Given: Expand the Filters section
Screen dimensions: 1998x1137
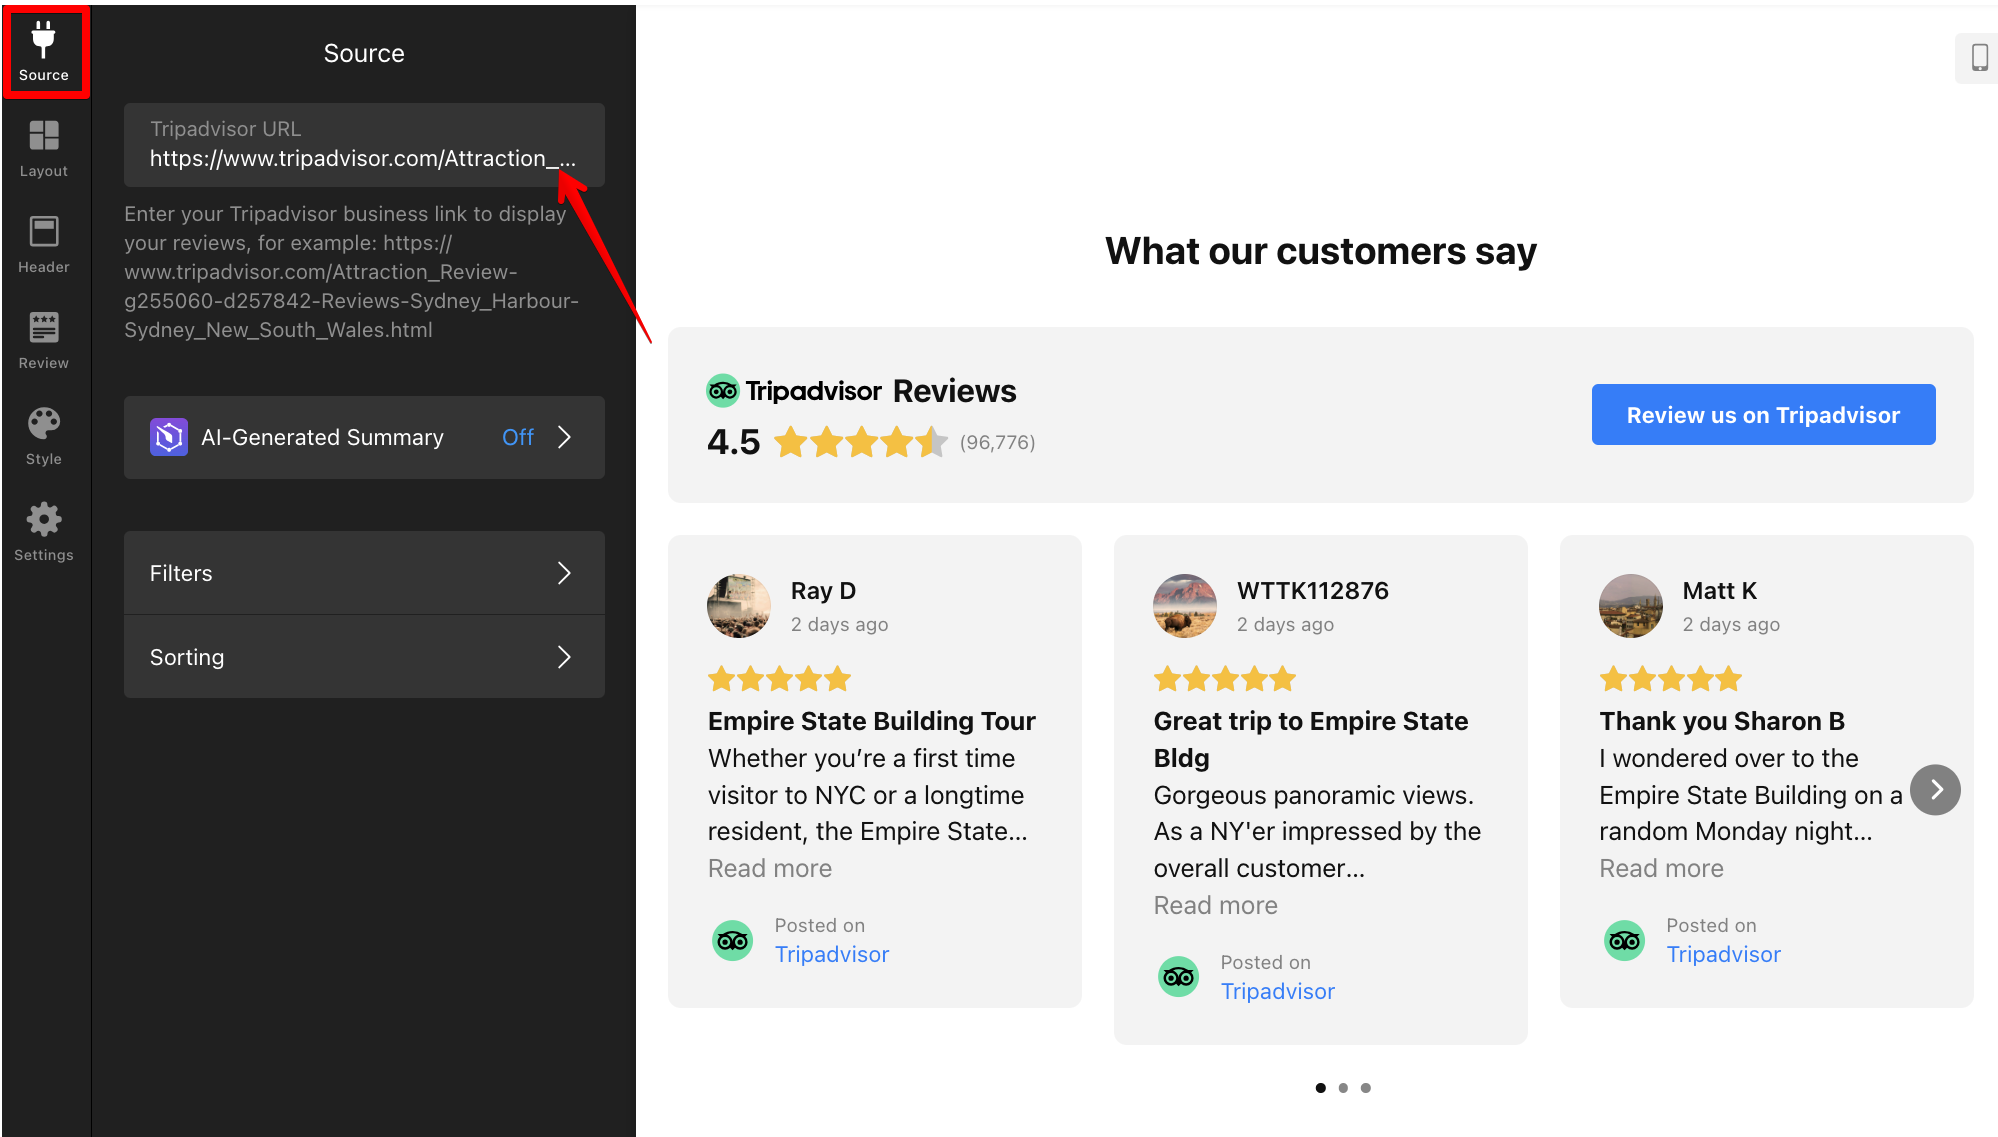Looking at the screenshot, I should point(364,573).
